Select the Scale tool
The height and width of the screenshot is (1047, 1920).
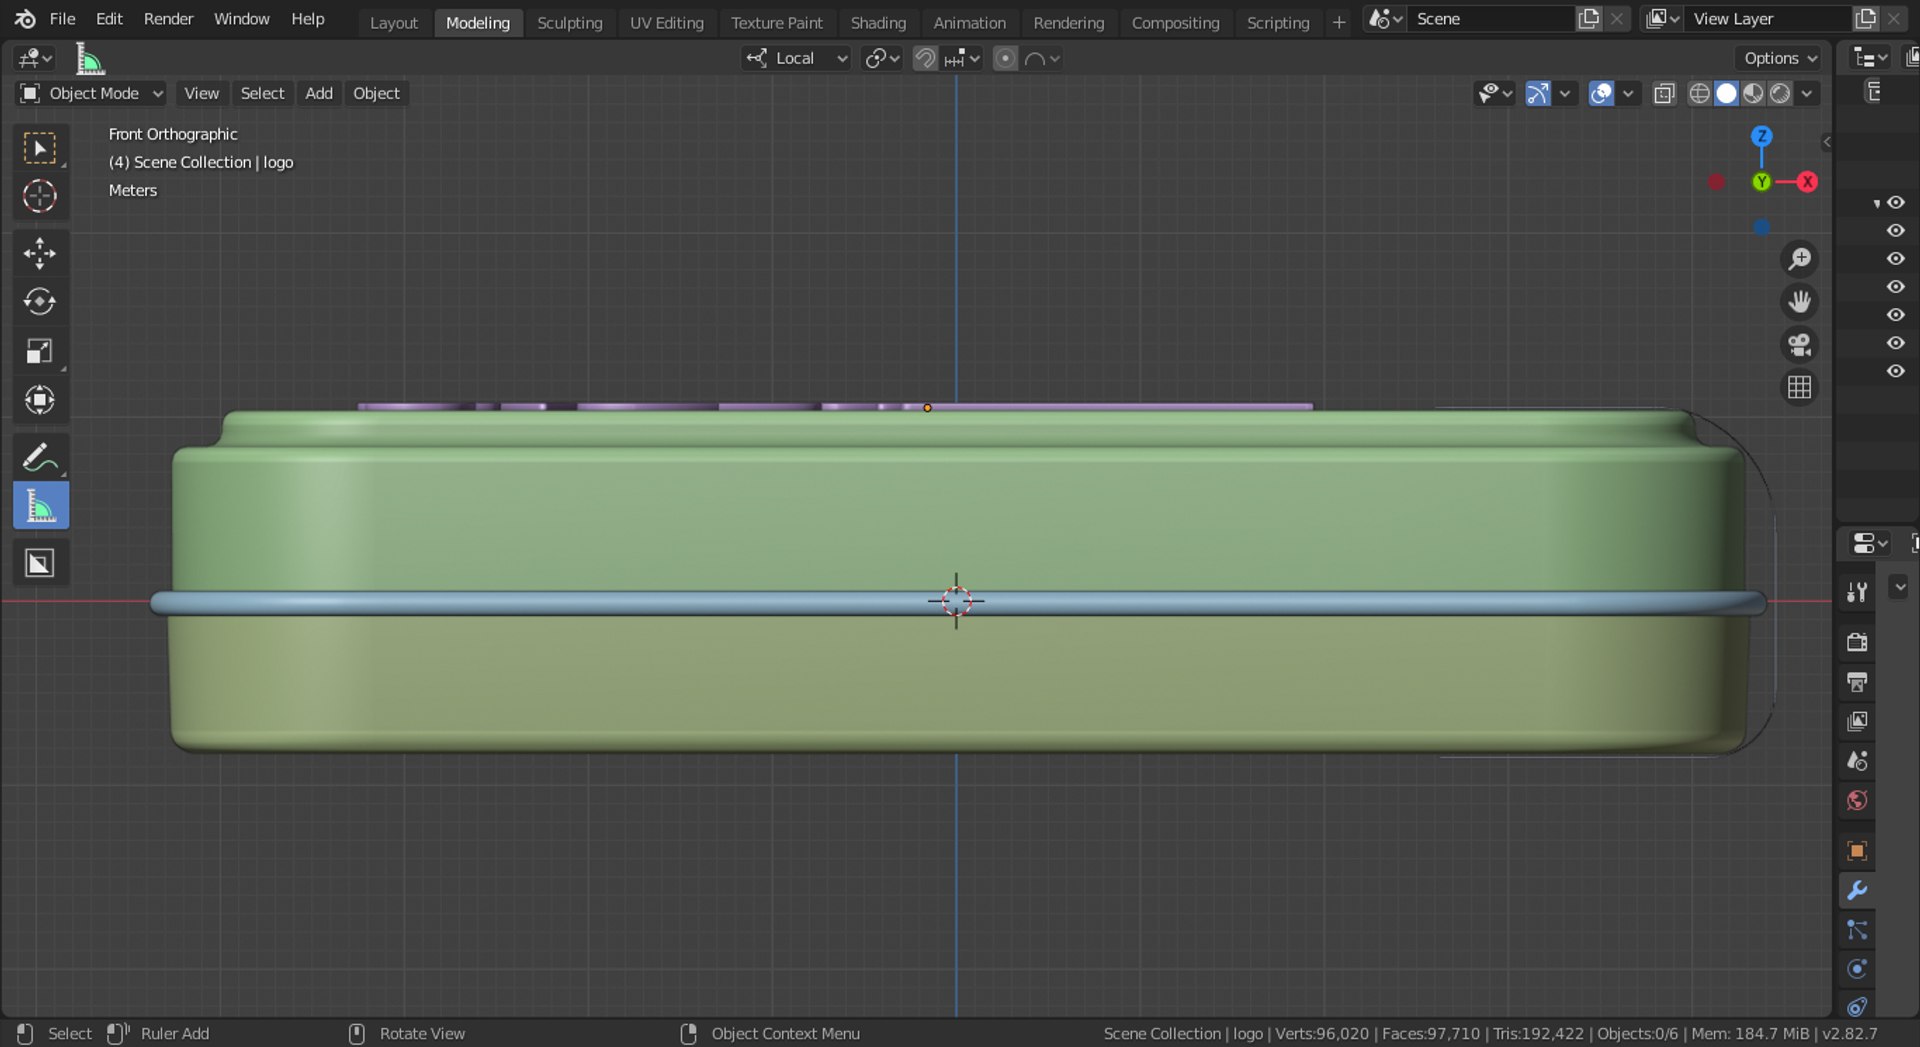point(40,351)
